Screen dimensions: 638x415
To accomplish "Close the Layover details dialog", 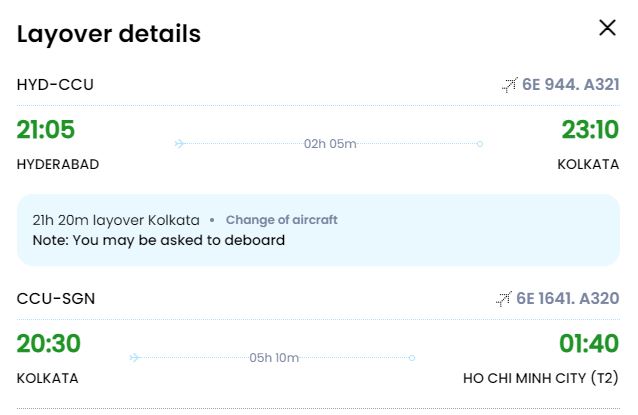I will 607,28.
